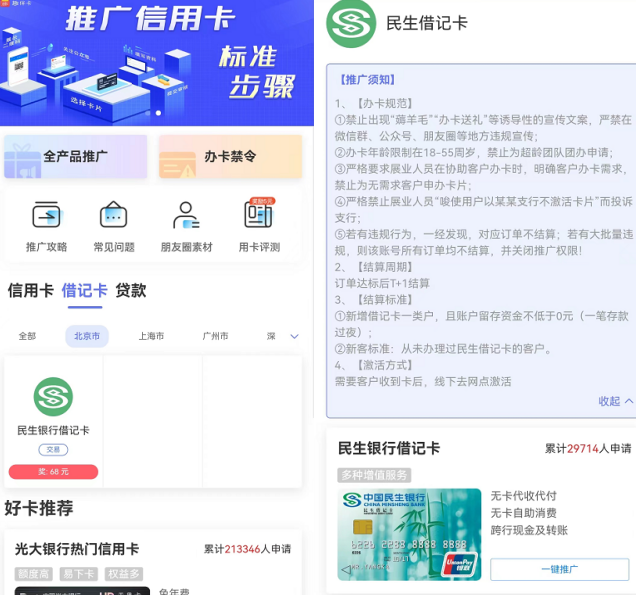Switch to the 贷款 tab
Image resolution: width=641 pixels, height=602 pixels.
pyautogui.click(x=130, y=291)
